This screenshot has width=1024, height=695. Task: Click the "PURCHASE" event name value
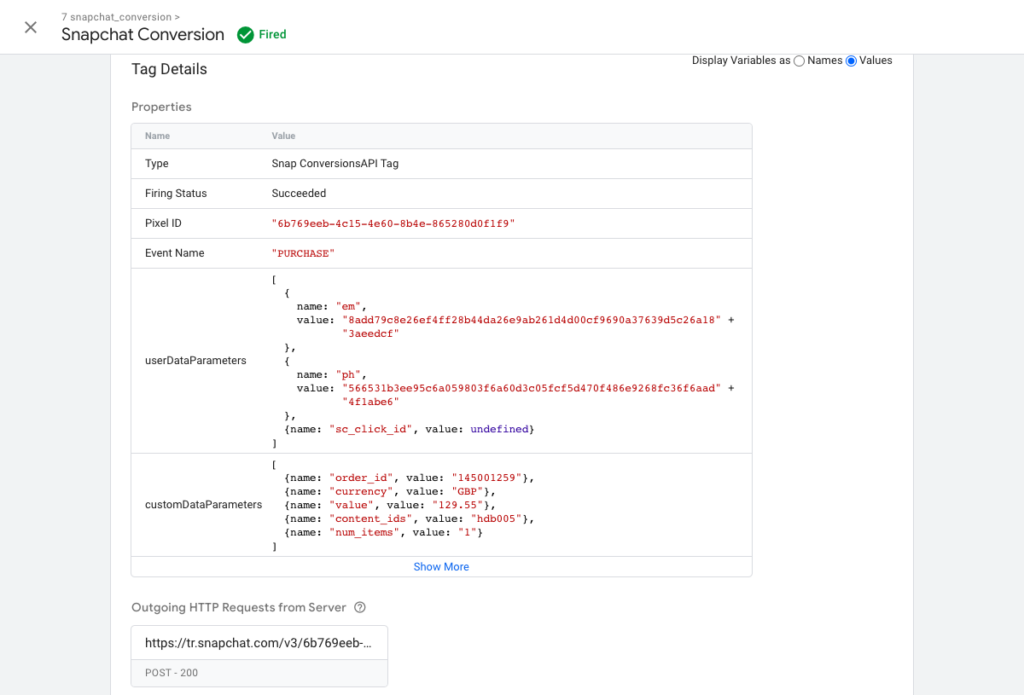coord(302,253)
